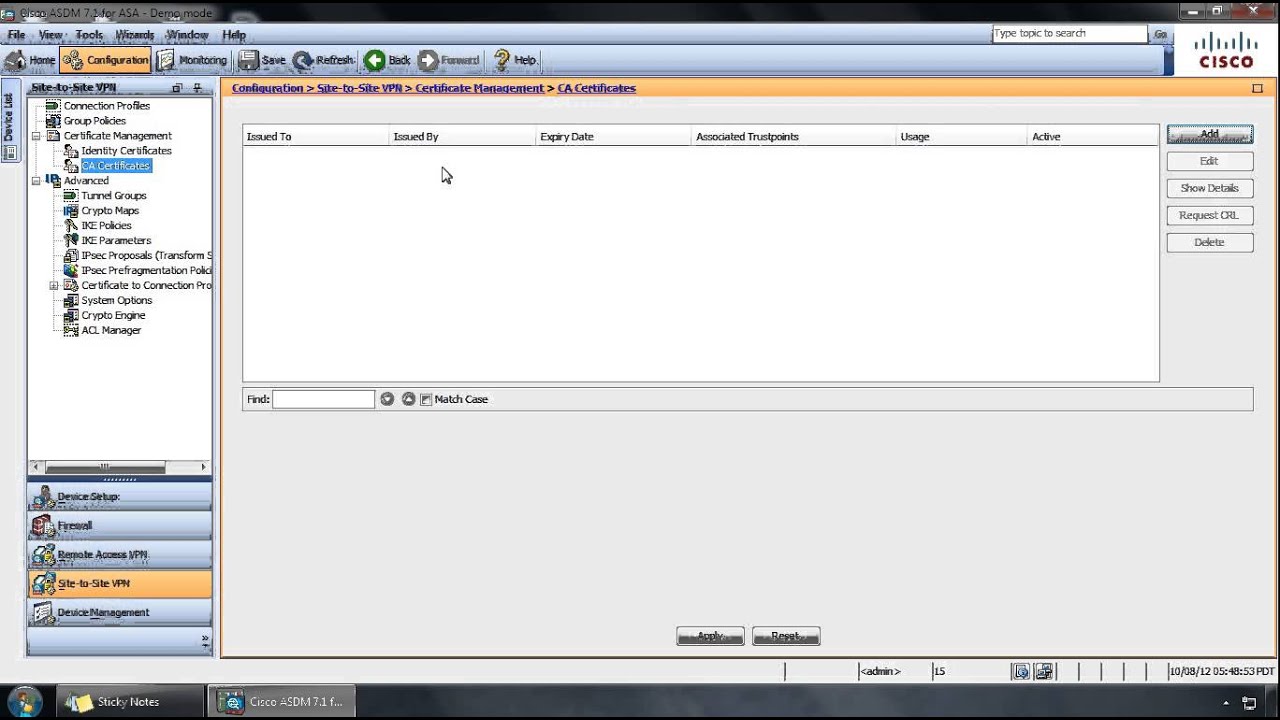Sort by the Issued To column header
Screen dimensions: 1280x720
click(x=316, y=137)
